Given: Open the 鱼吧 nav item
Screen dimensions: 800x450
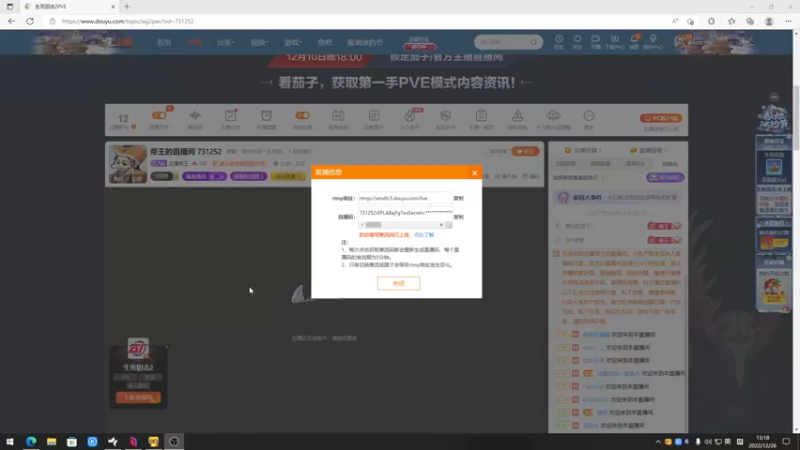Looking at the screenshot, I should [324, 42].
